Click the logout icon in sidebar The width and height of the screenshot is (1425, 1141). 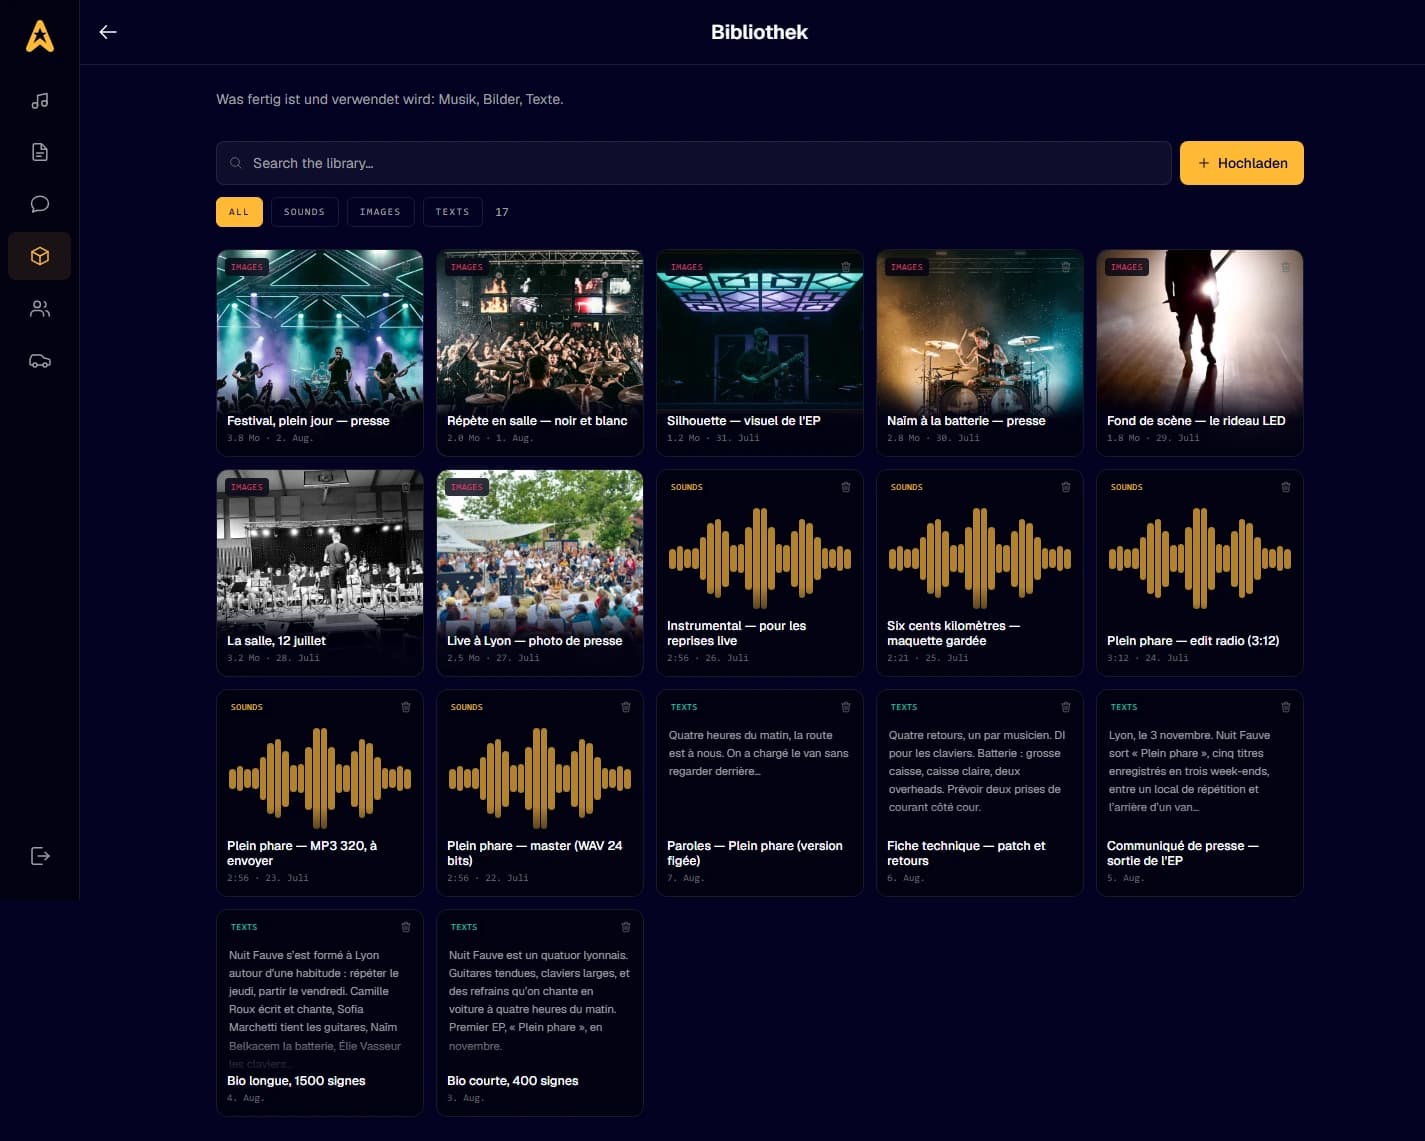tap(40, 856)
